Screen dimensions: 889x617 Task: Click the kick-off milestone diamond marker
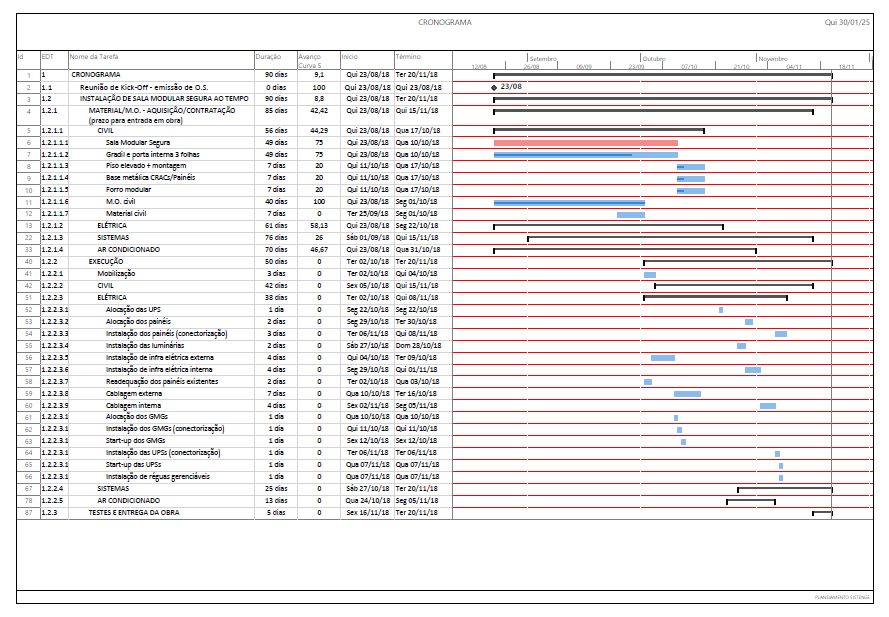click(x=494, y=87)
